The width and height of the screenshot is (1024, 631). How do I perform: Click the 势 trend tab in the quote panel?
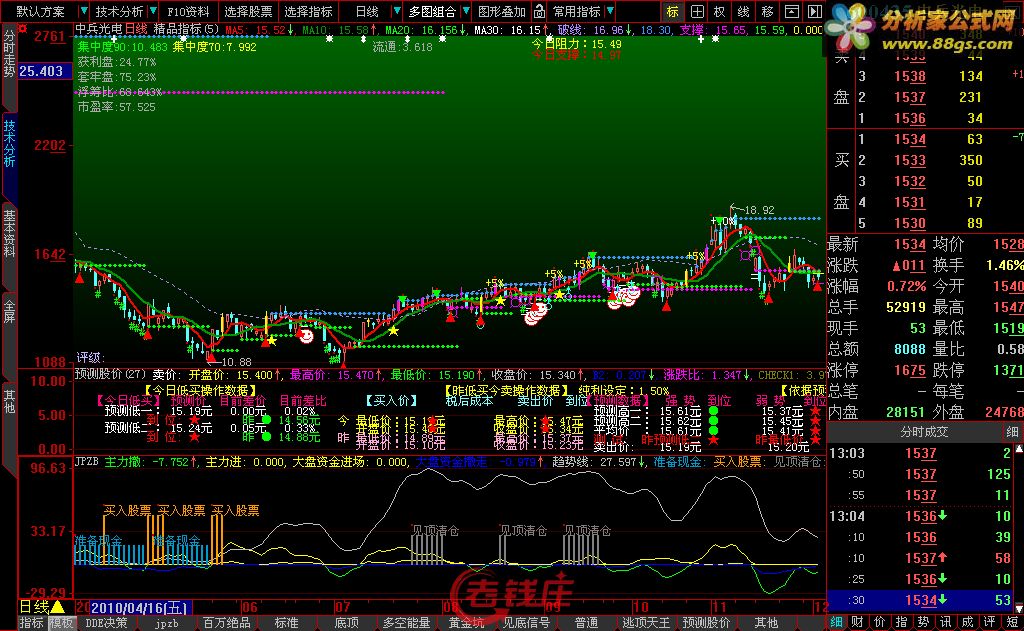pos(923,623)
